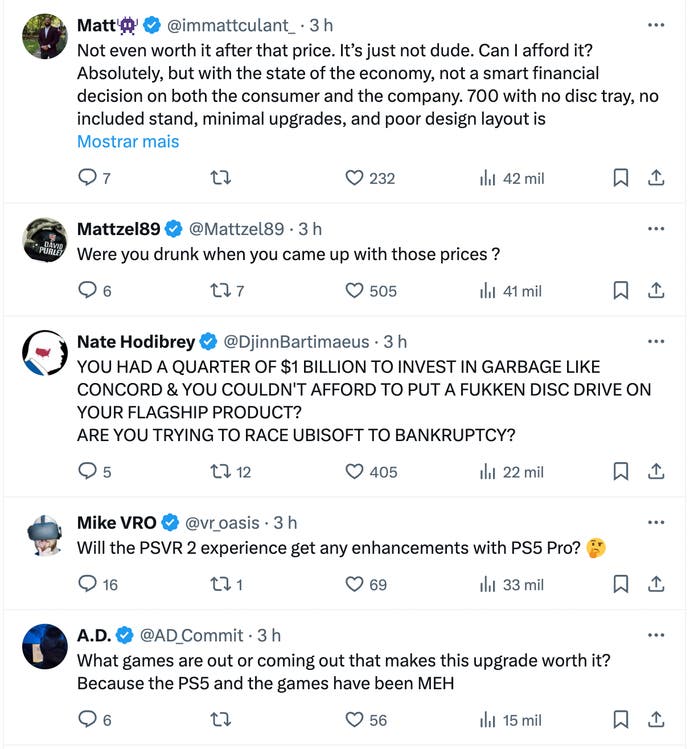This screenshot has width=690, height=749.
Task: Reply to Mike VRO's PSVR 2 tweet
Action: [x=88, y=584]
